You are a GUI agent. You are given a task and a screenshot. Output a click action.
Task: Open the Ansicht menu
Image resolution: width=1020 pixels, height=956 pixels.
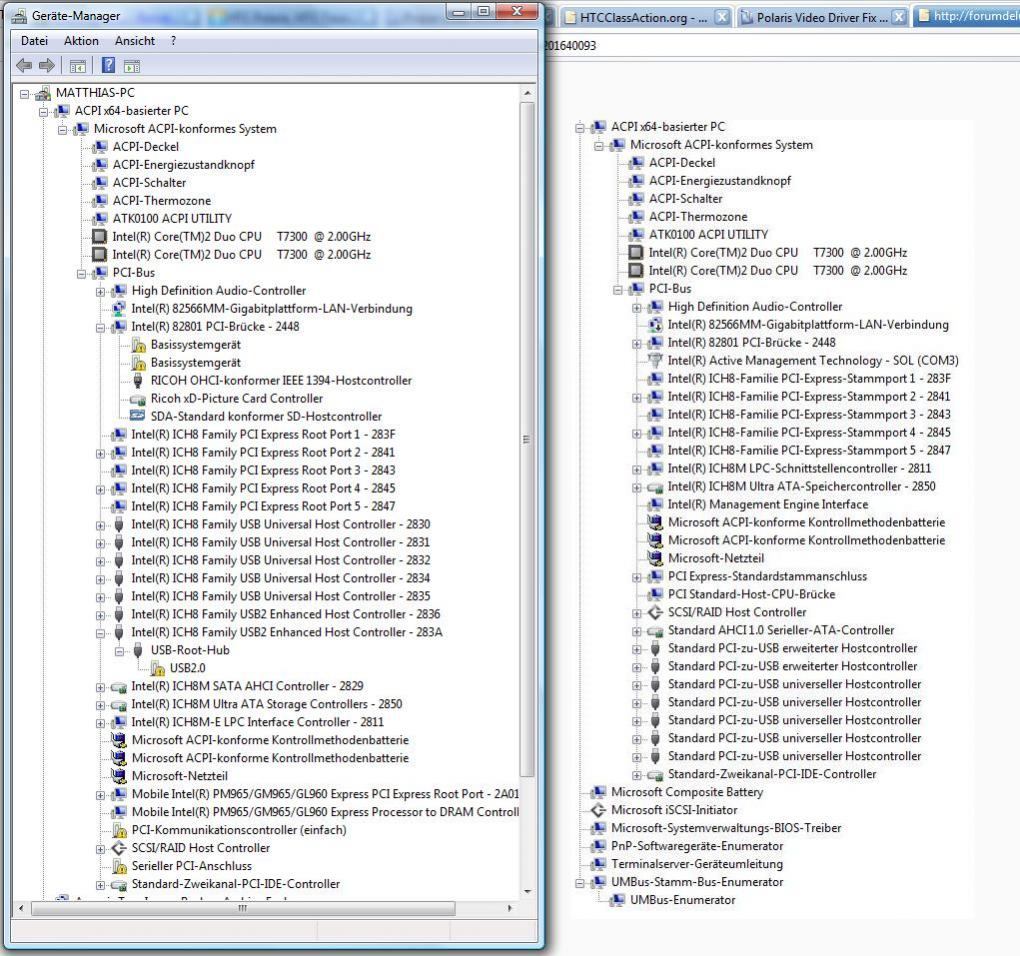135,41
